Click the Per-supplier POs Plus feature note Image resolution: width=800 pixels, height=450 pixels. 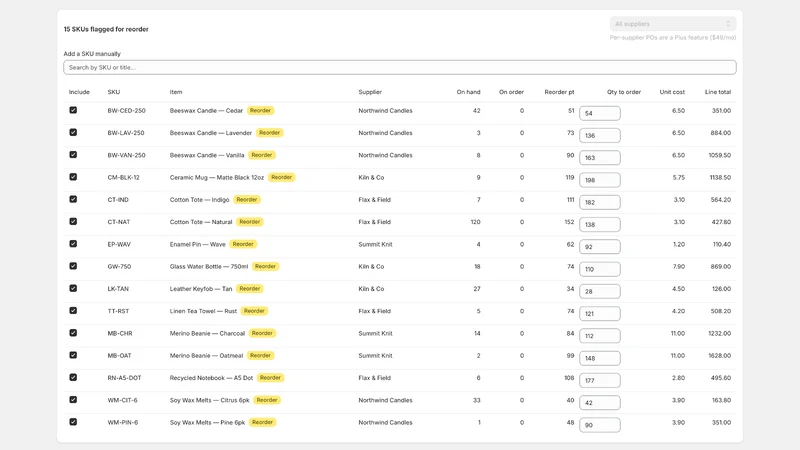coord(672,37)
